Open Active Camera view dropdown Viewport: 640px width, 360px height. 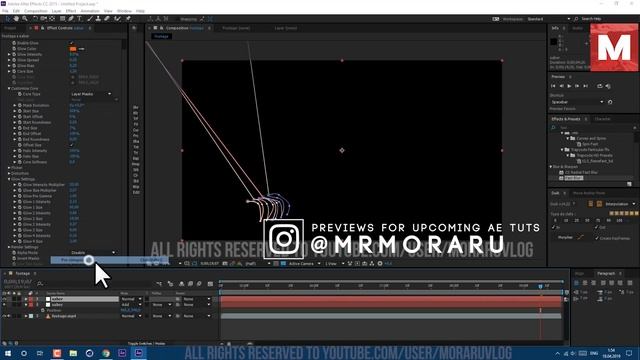(304, 264)
